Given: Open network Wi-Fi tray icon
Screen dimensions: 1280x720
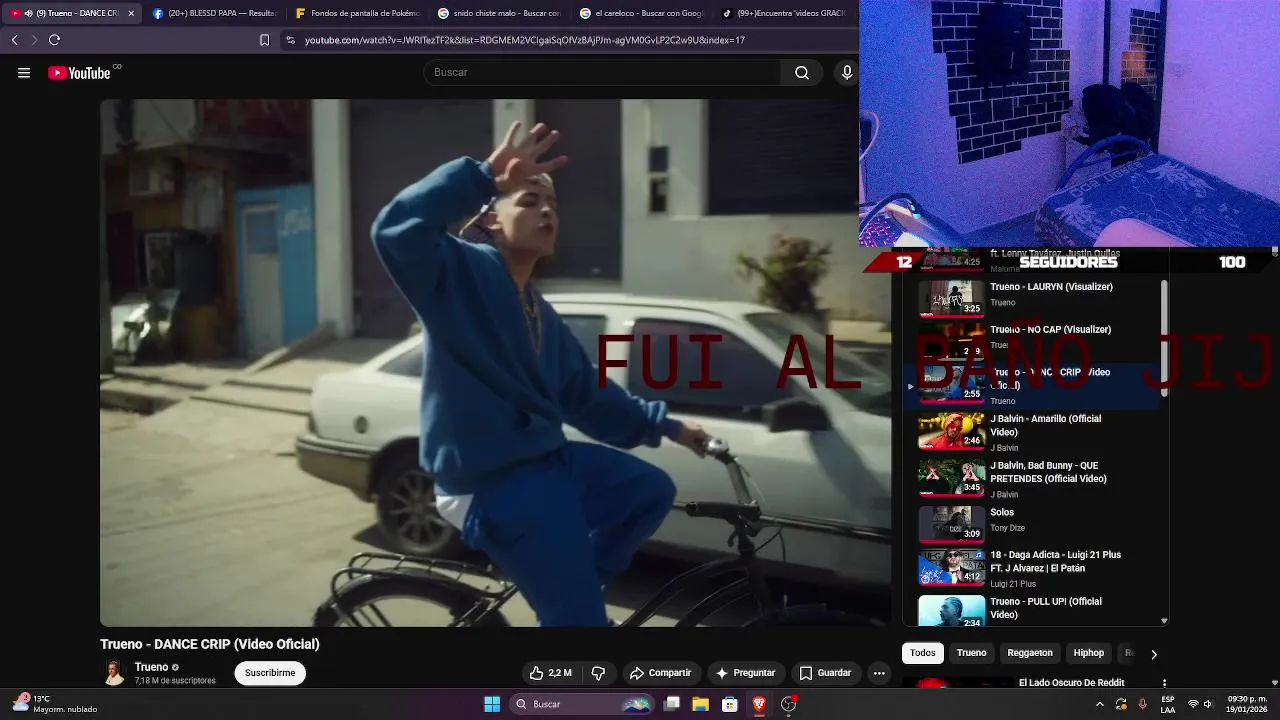Looking at the screenshot, I should 1193,704.
